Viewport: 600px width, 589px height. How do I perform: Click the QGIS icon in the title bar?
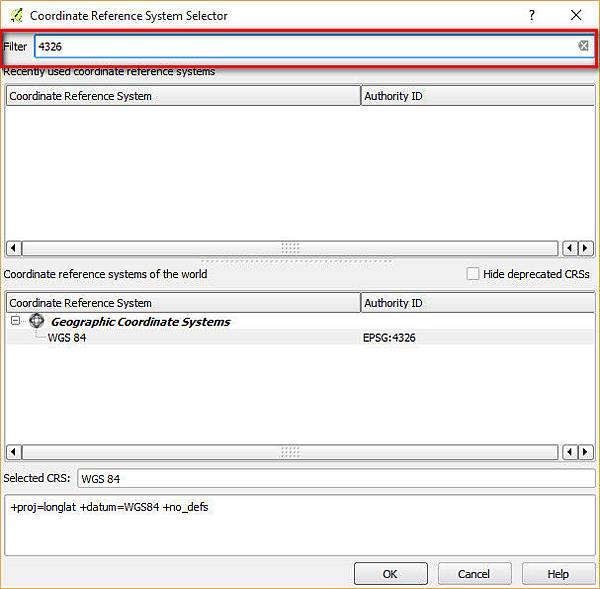(x=16, y=15)
